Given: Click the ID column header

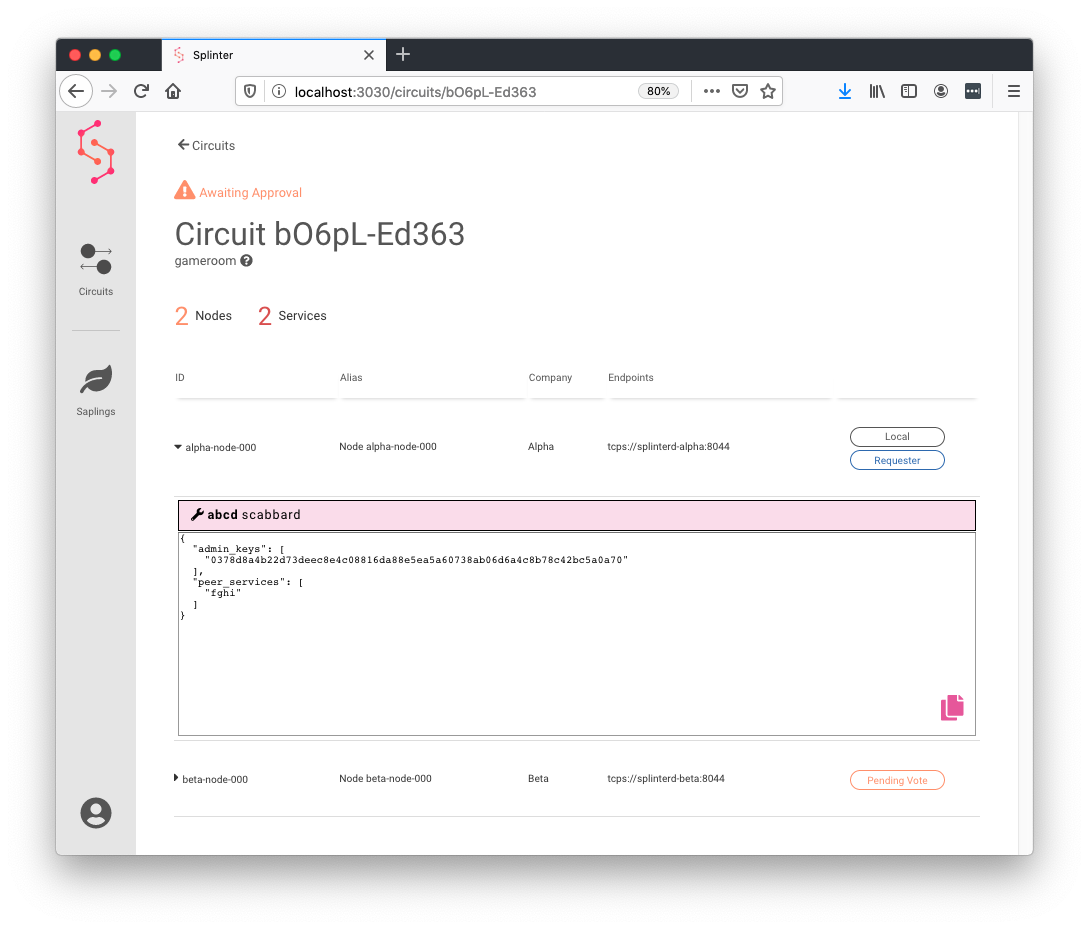Looking at the screenshot, I should click(x=180, y=378).
